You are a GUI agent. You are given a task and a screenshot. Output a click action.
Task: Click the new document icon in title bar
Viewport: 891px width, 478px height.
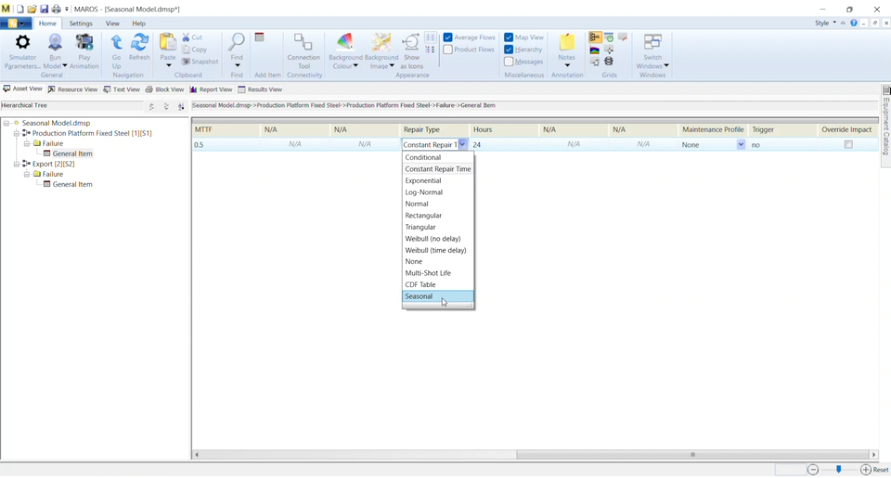click(20, 9)
